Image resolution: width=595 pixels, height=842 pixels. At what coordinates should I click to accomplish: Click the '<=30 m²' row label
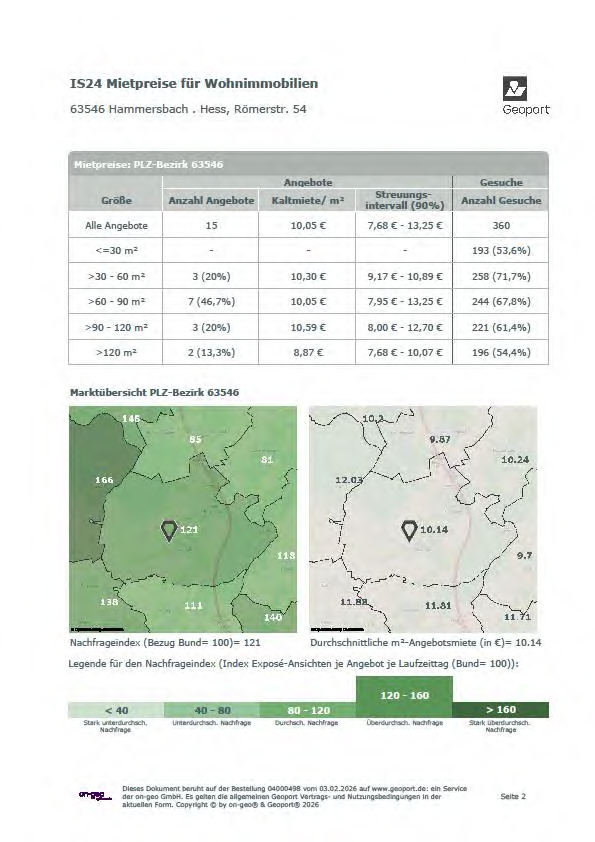coord(116,251)
